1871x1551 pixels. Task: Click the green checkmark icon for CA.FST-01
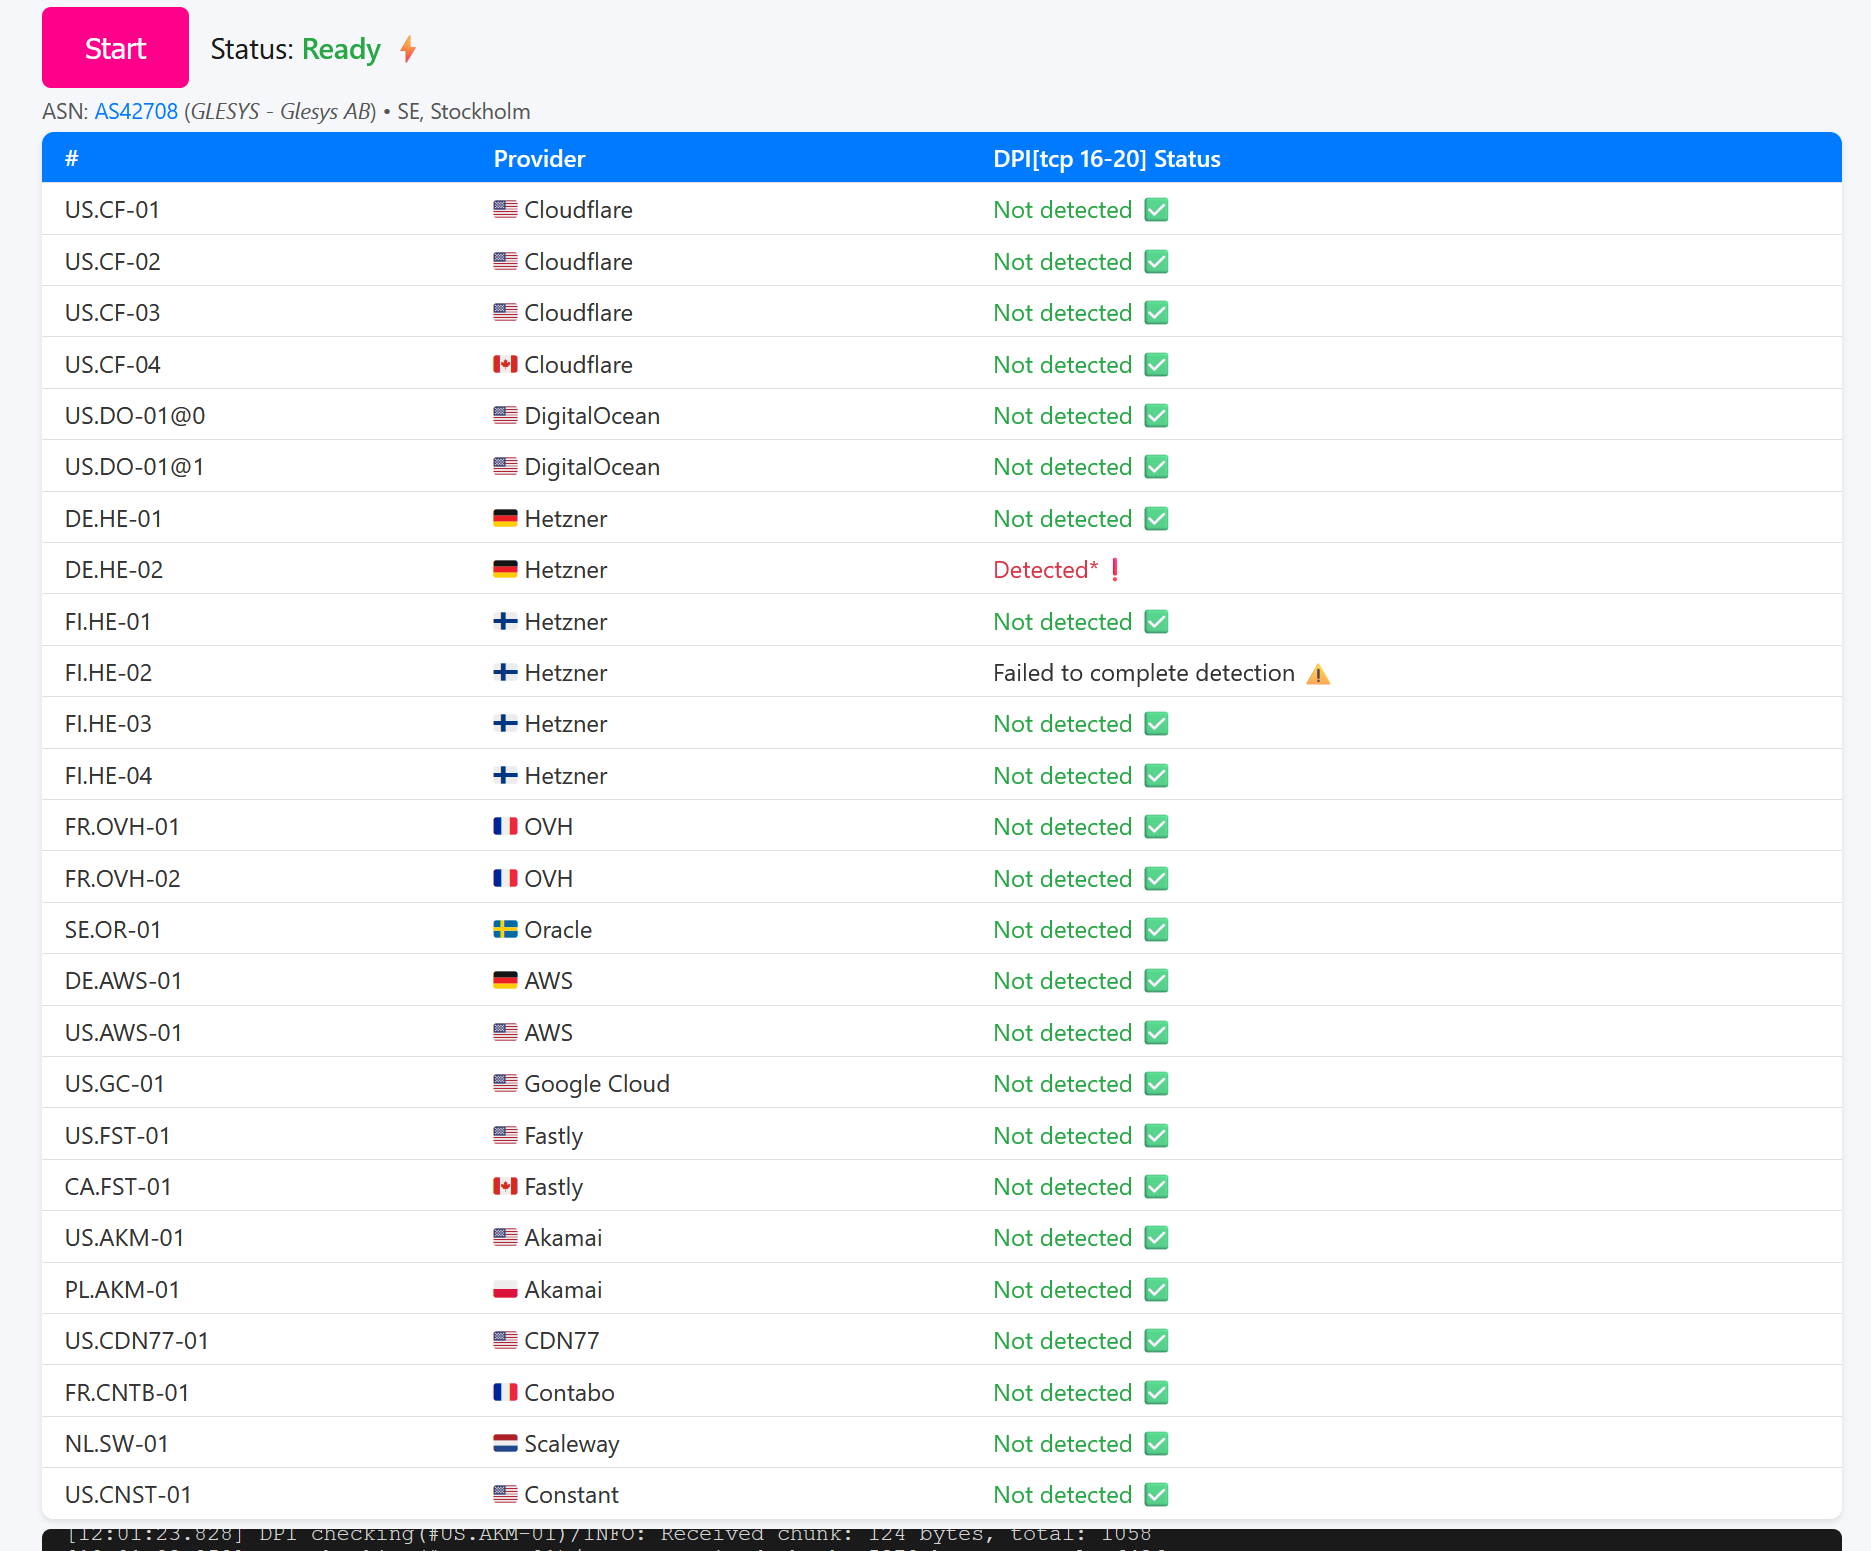click(x=1156, y=1187)
